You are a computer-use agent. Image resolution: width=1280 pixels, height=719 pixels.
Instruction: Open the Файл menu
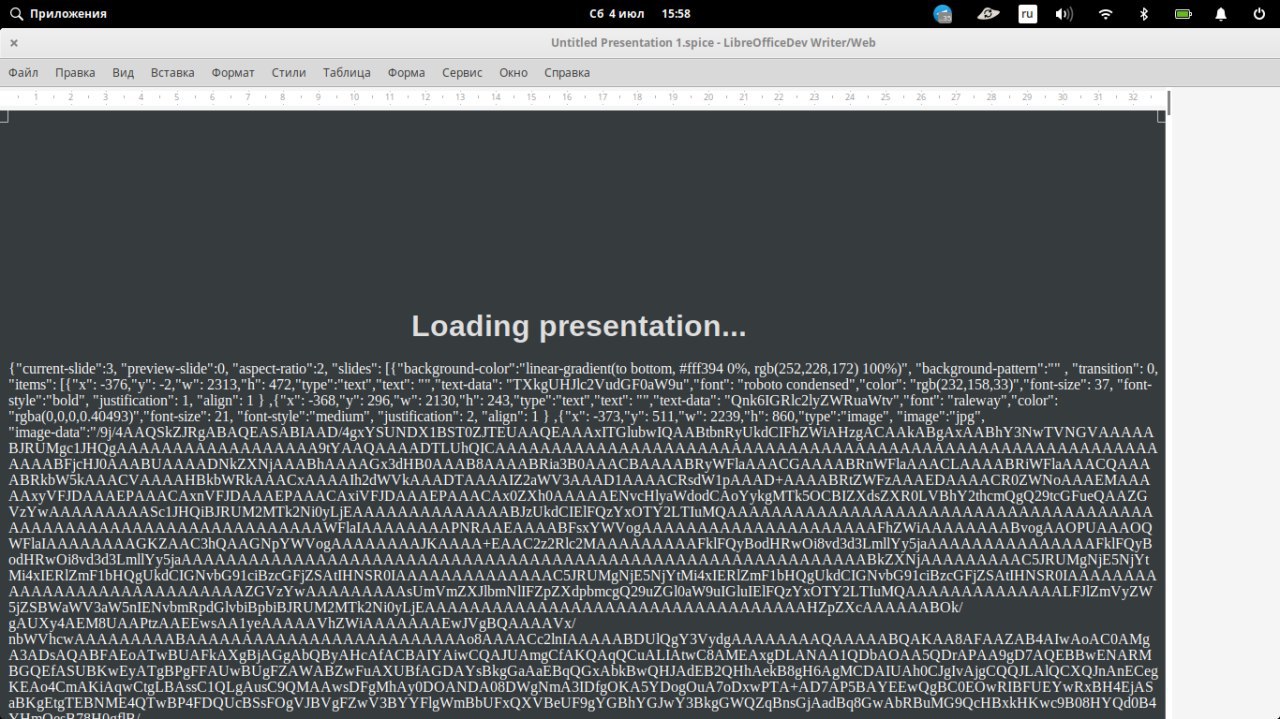(23, 73)
